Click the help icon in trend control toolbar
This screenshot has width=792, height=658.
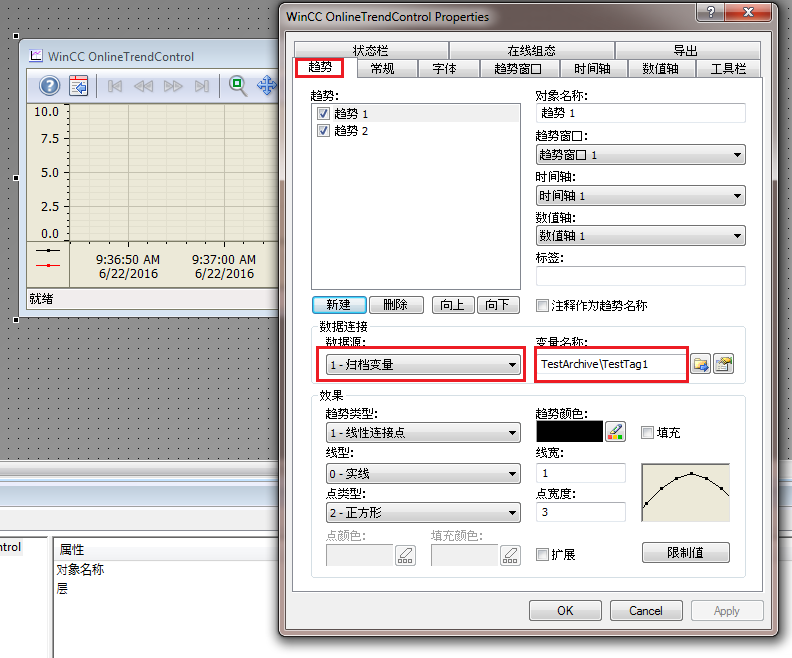50,86
